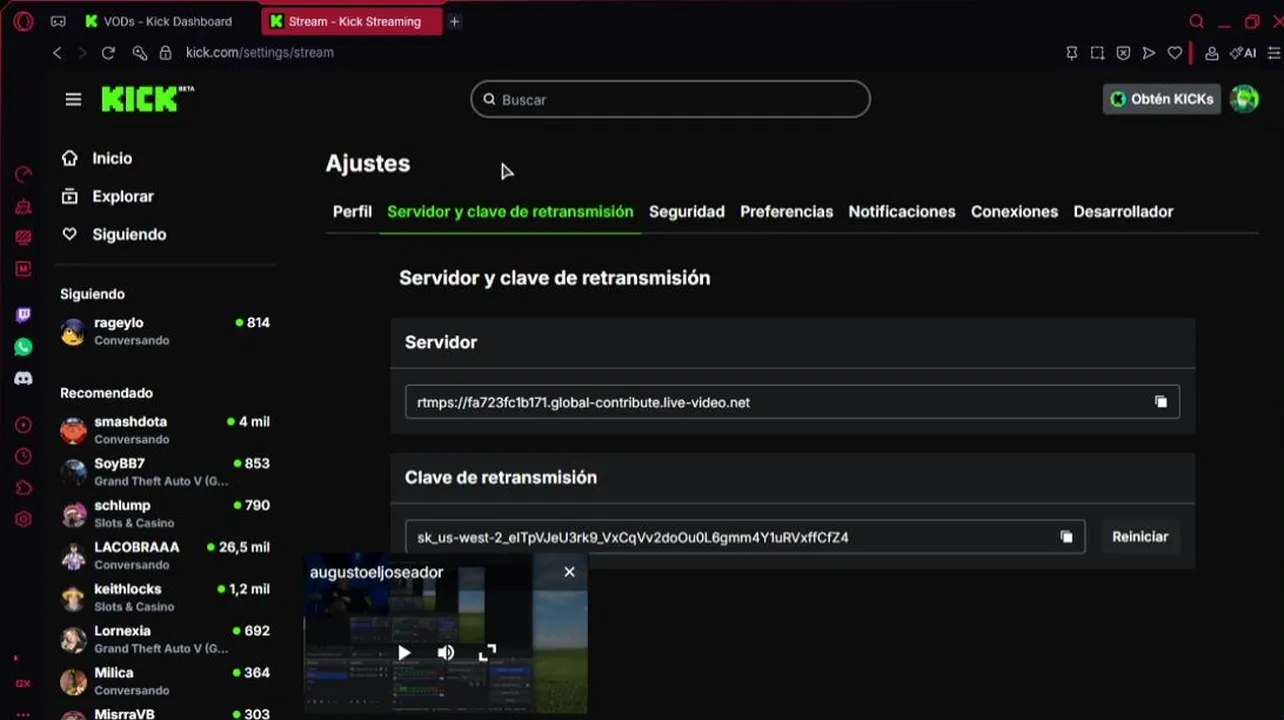Open the keithlocks recommended channel
1284x720 pixels.
point(165,598)
